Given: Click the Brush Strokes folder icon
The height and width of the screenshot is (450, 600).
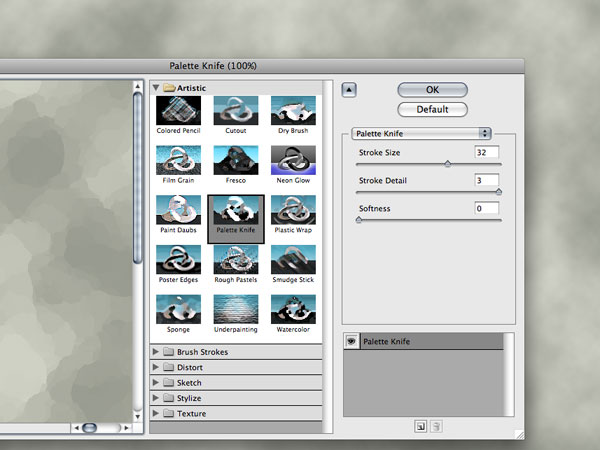Looking at the screenshot, I should pos(169,352).
